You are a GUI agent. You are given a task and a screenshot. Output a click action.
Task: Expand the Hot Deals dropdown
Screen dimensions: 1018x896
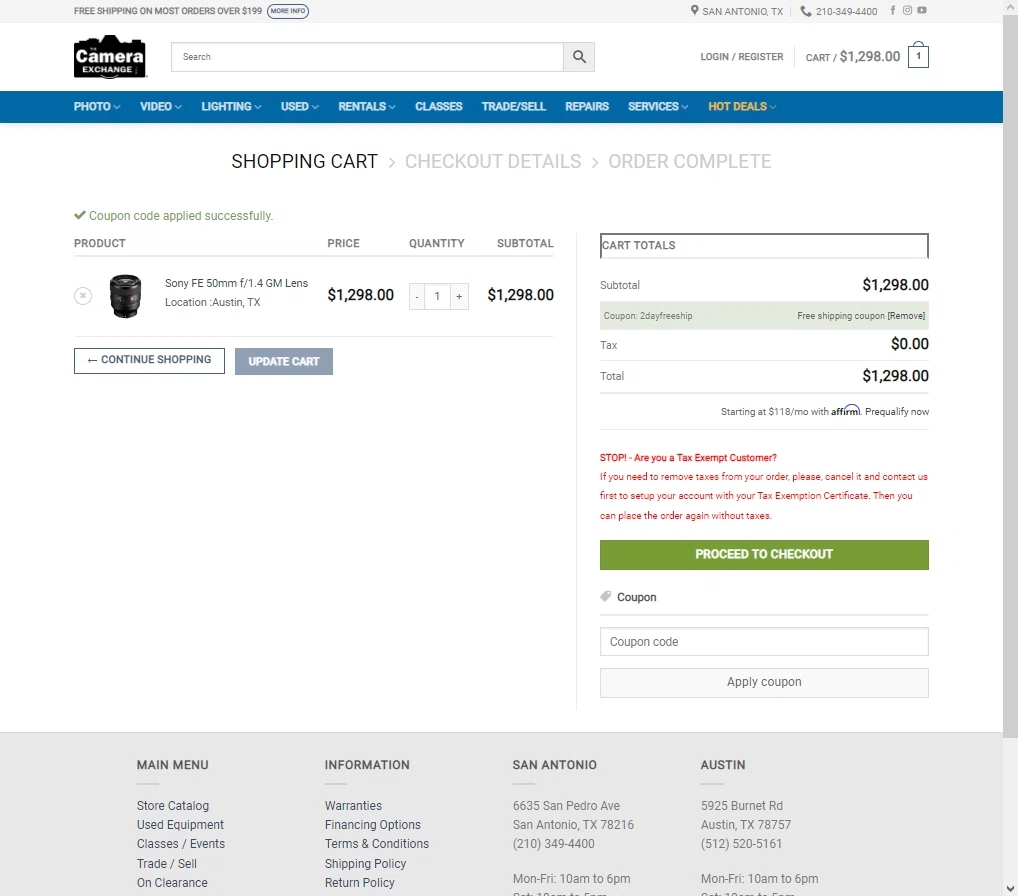(742, 106)
